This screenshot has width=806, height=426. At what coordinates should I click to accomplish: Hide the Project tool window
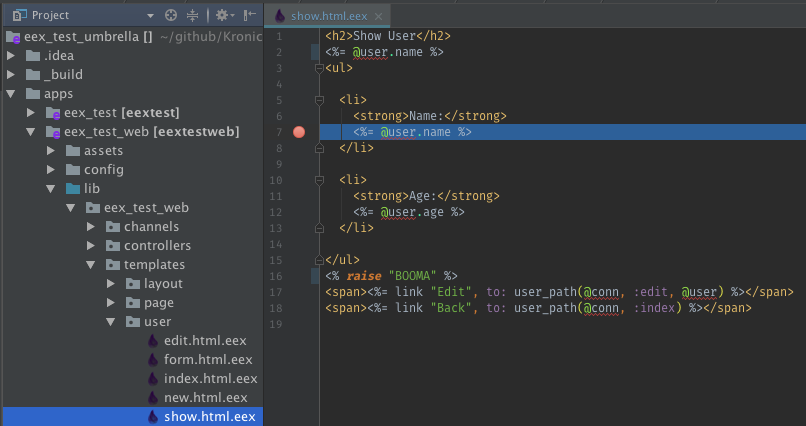(x=249, y=16)
